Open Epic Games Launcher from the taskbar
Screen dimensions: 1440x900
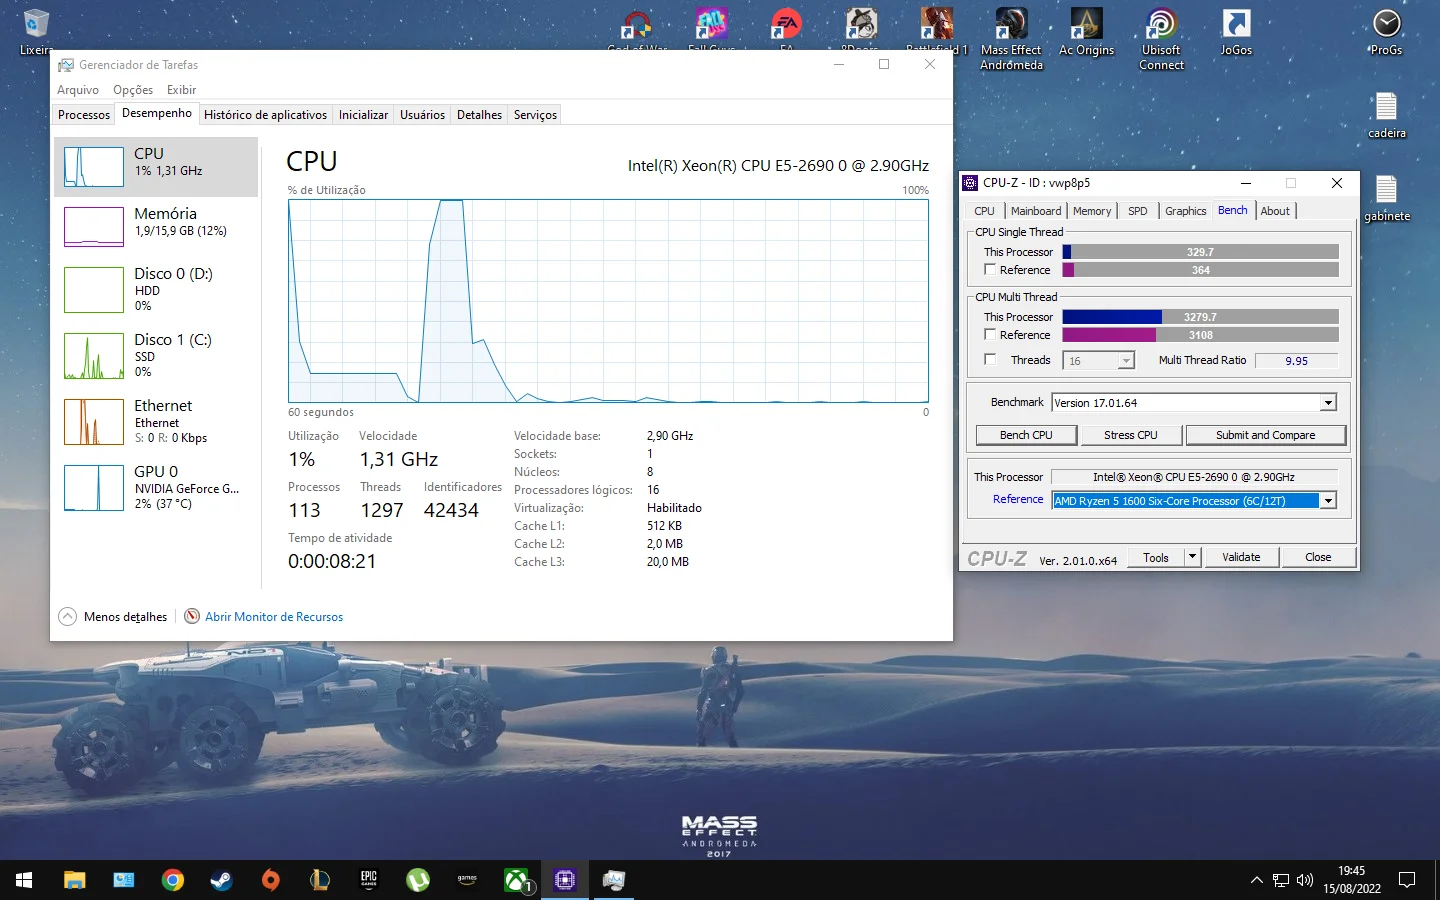[369, 880]
